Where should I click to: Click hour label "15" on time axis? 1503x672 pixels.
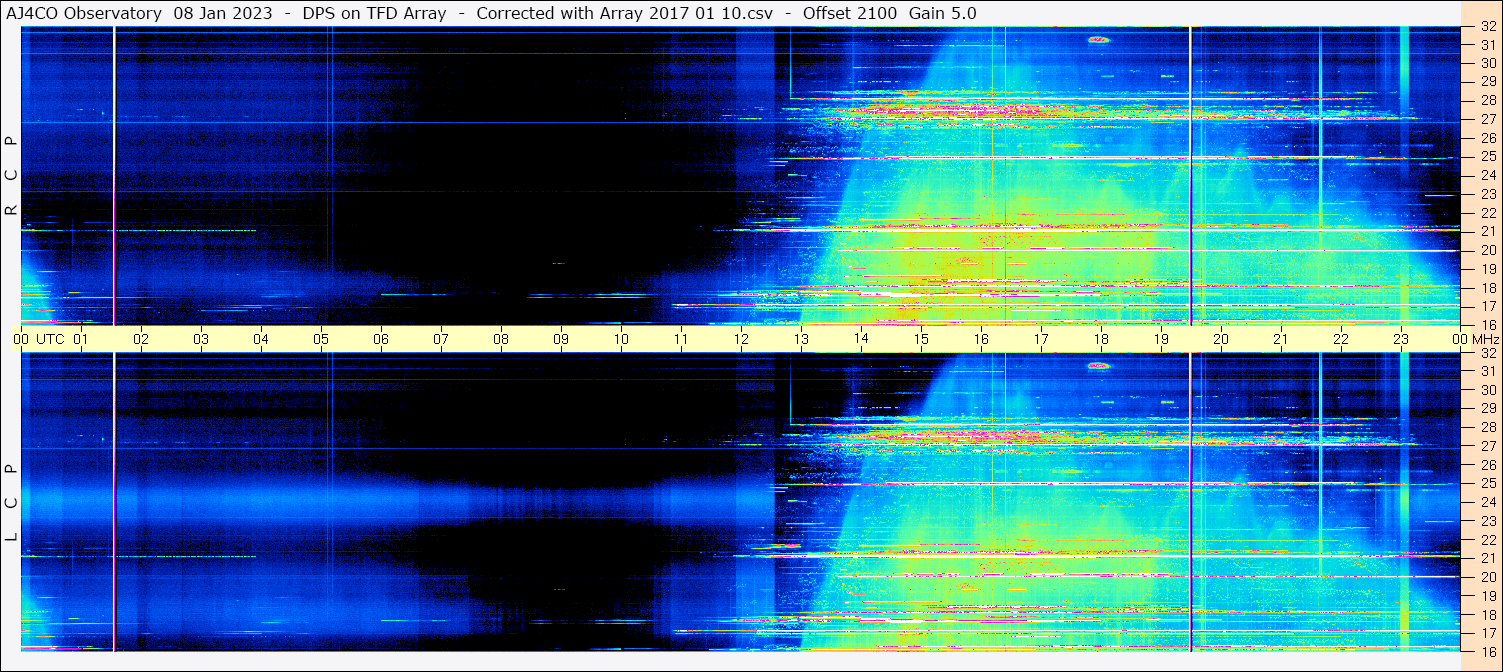[921, 339]
